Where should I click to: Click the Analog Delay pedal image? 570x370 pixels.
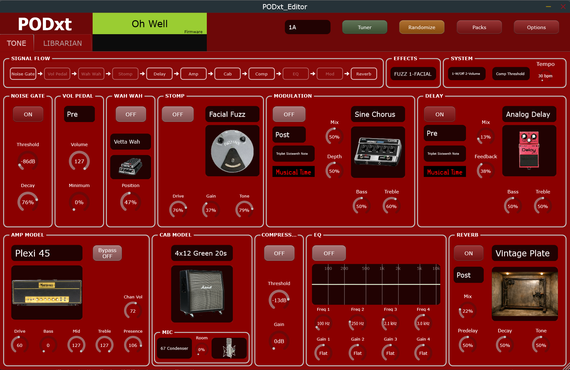click(529, 150)
